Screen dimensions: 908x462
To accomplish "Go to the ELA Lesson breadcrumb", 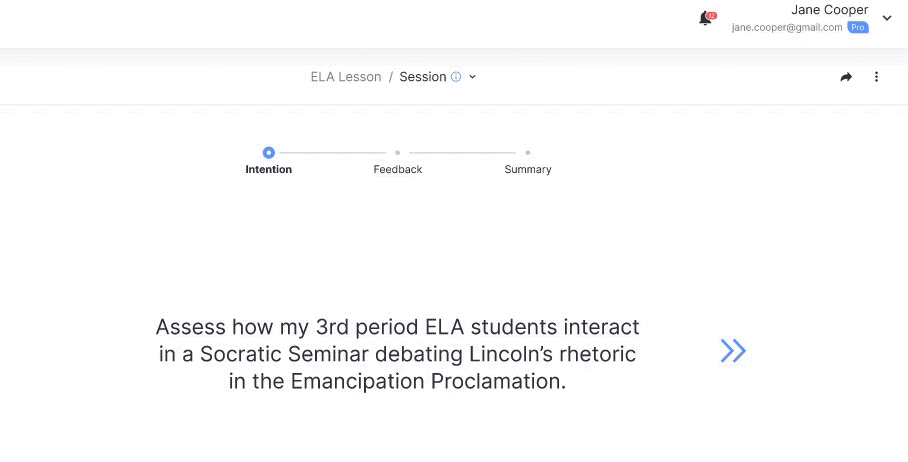I will pos(346,77).
